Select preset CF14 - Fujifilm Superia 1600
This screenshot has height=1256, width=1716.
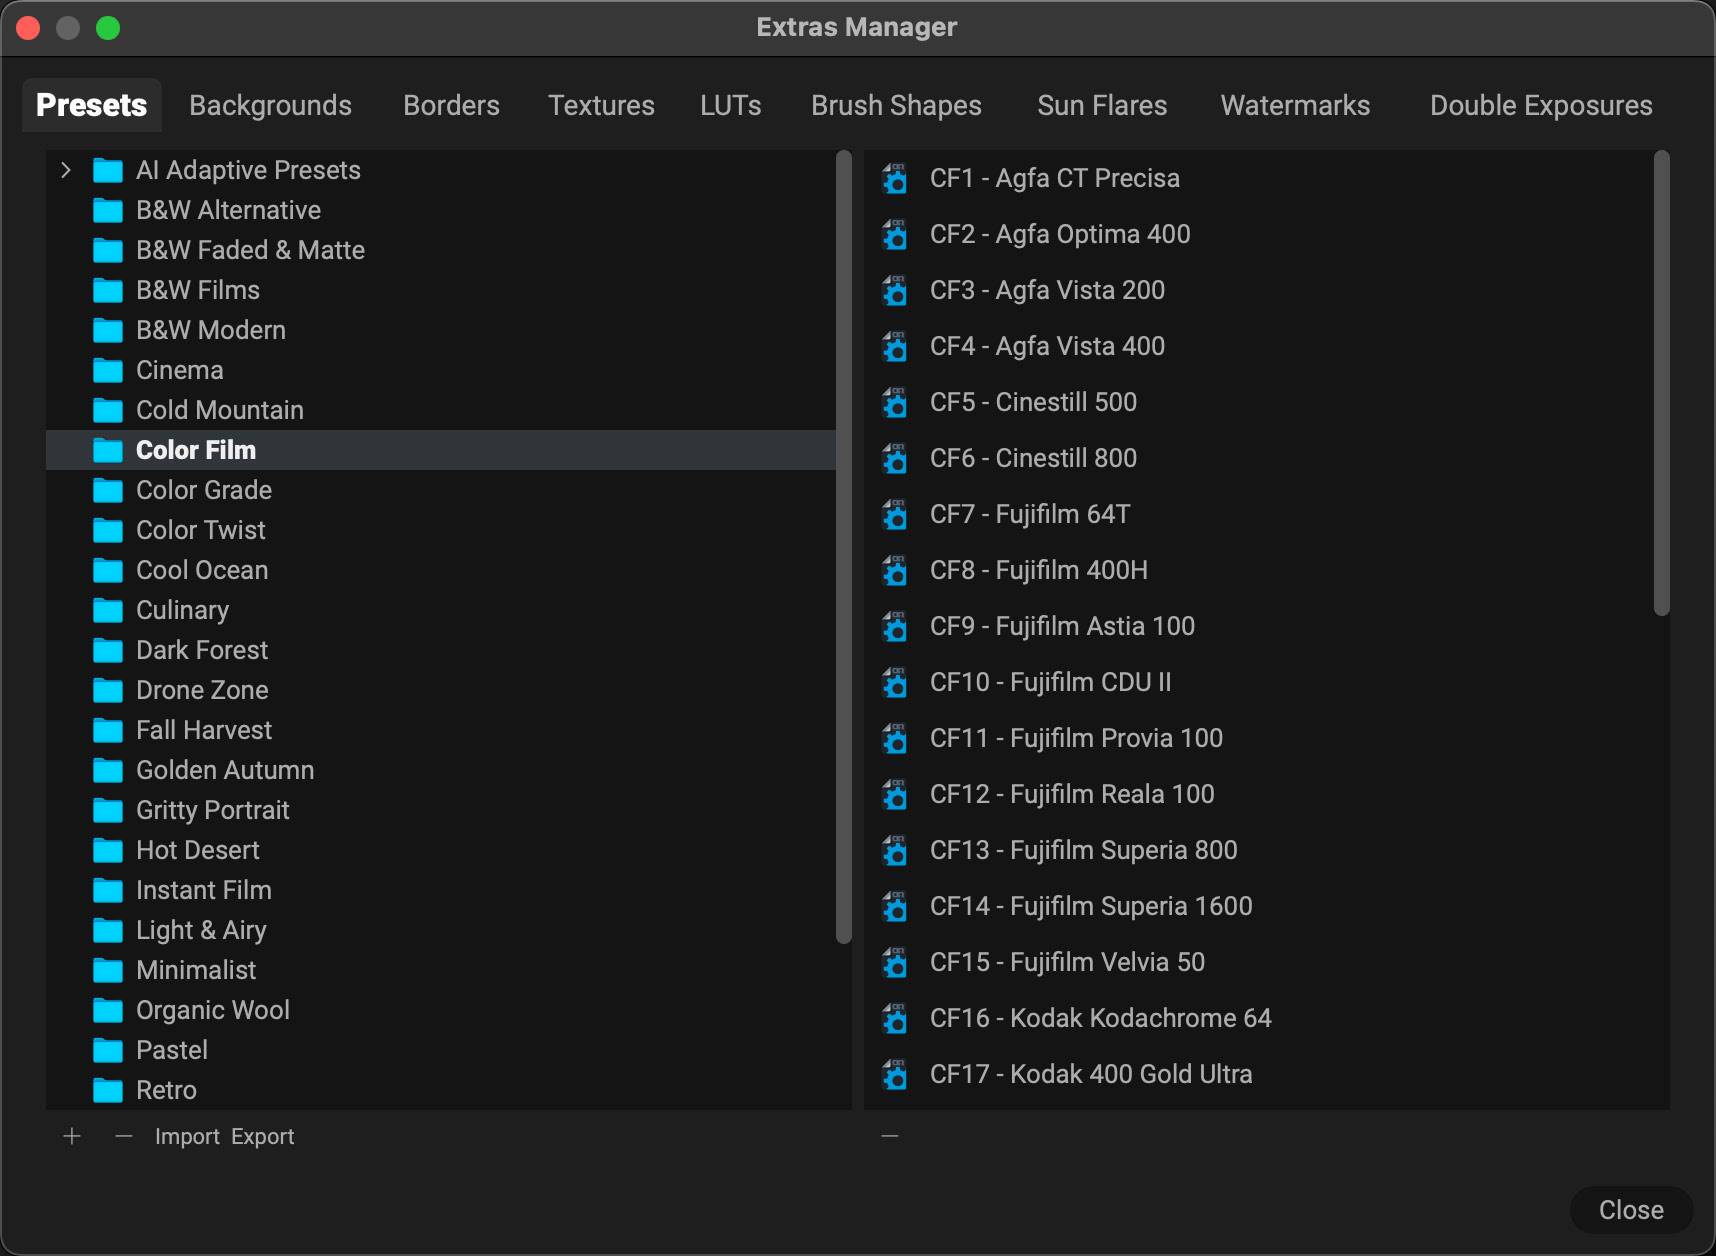[1259, 906]
